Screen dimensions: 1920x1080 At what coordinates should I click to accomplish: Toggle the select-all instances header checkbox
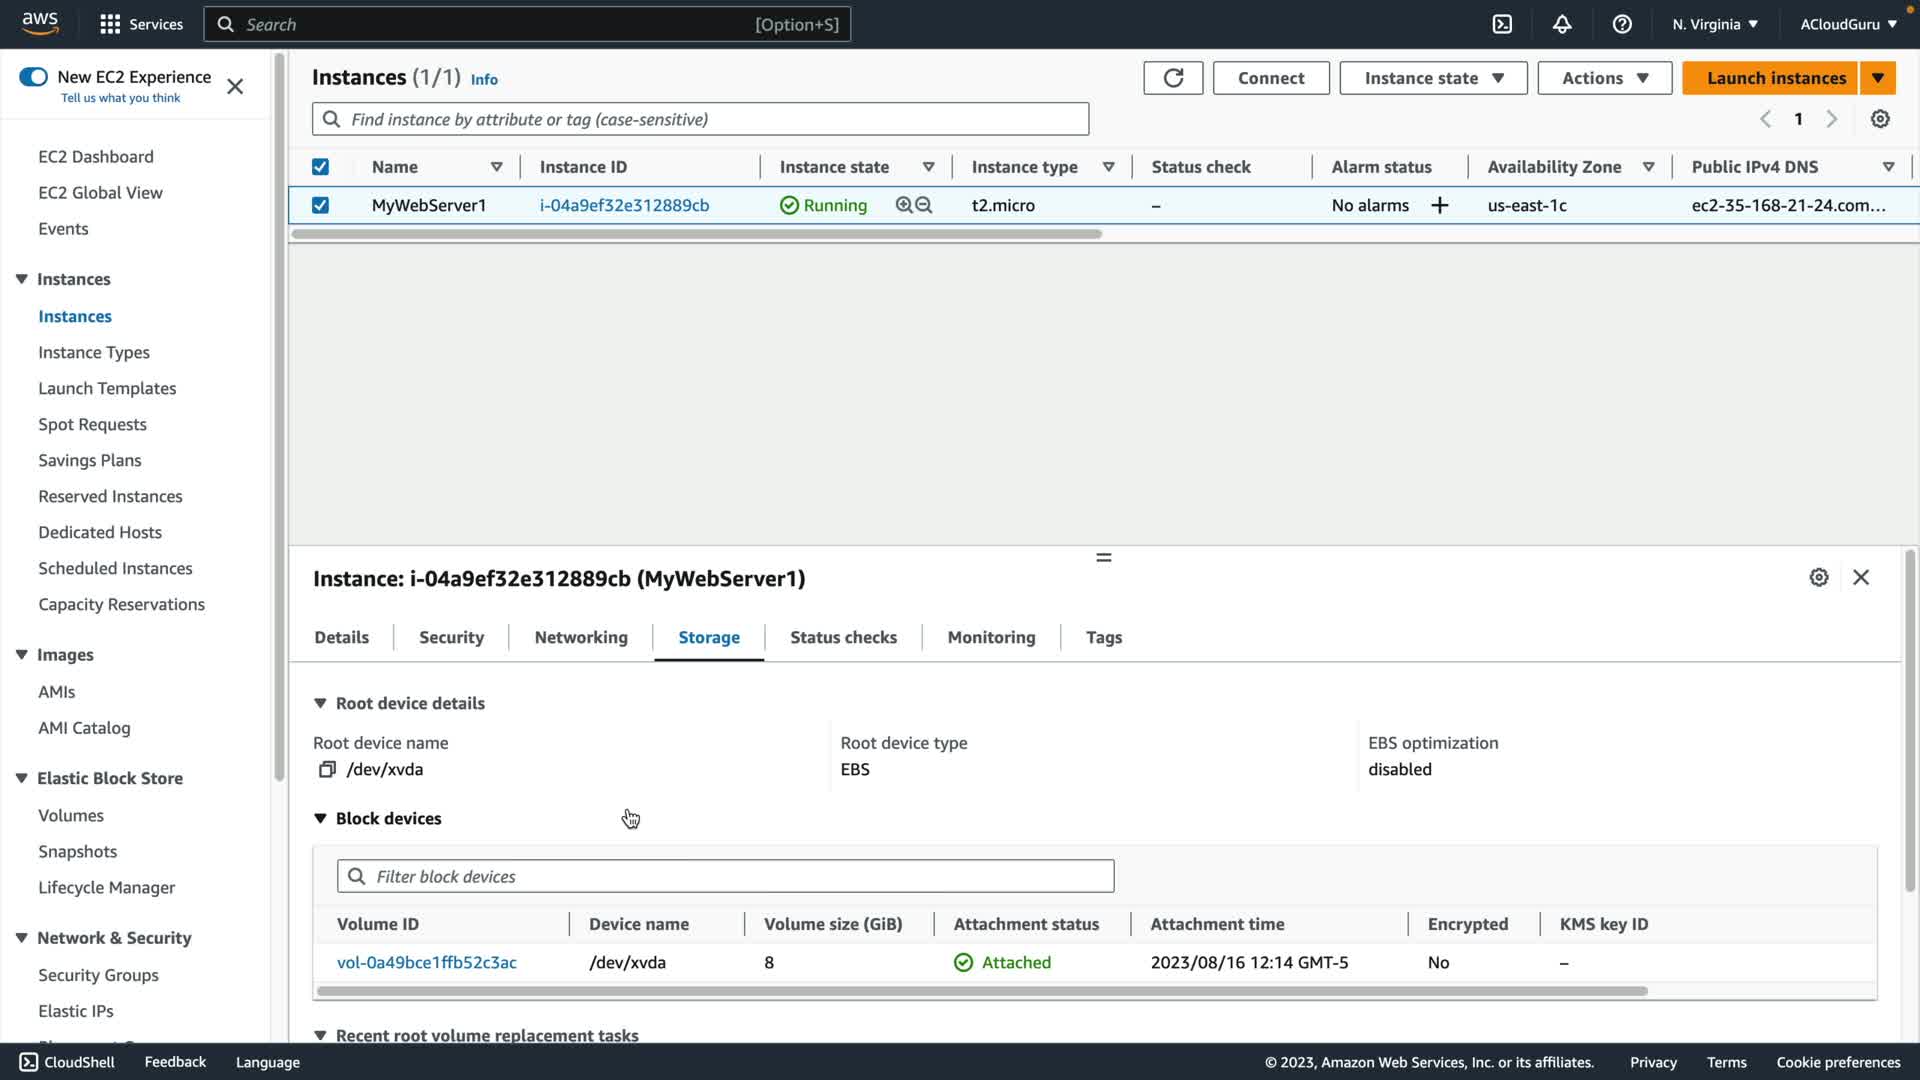click(320, 167)
